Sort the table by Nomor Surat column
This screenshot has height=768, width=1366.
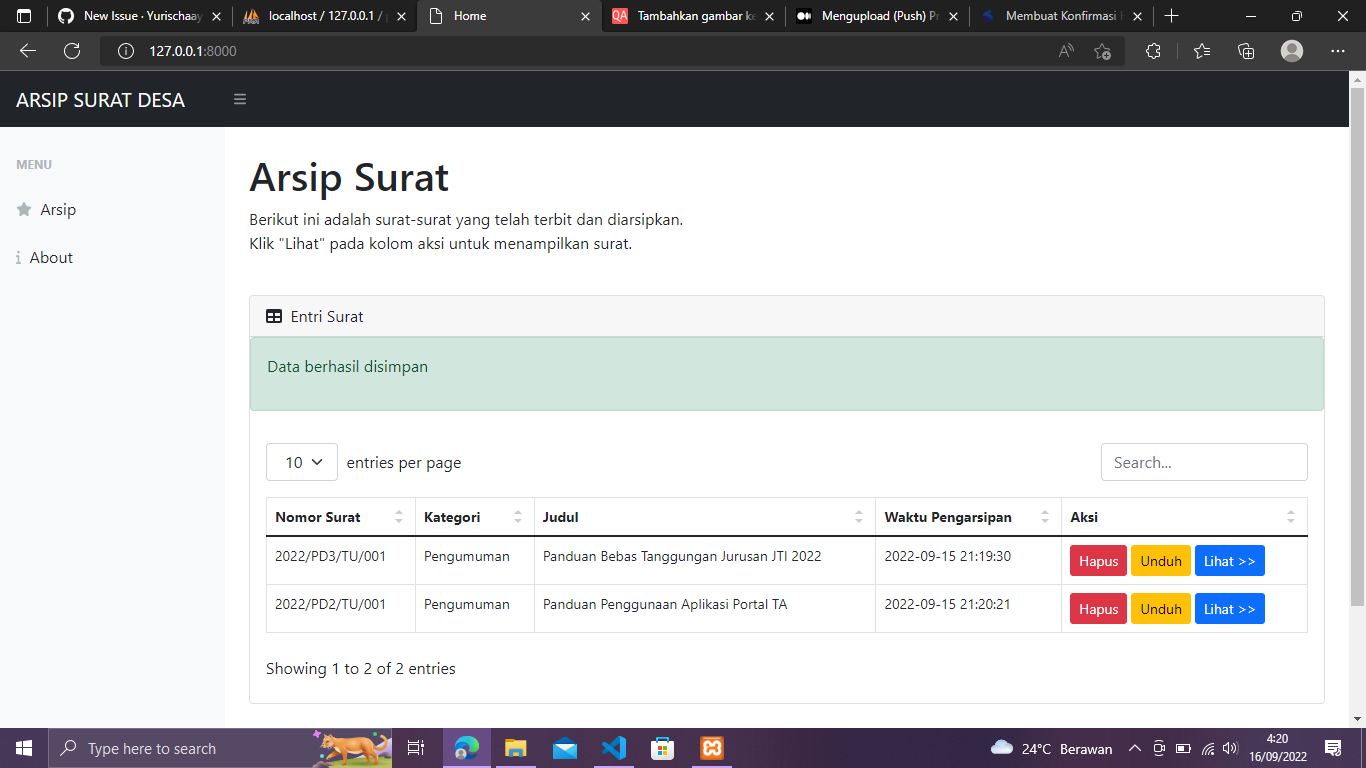coord(398,516)
